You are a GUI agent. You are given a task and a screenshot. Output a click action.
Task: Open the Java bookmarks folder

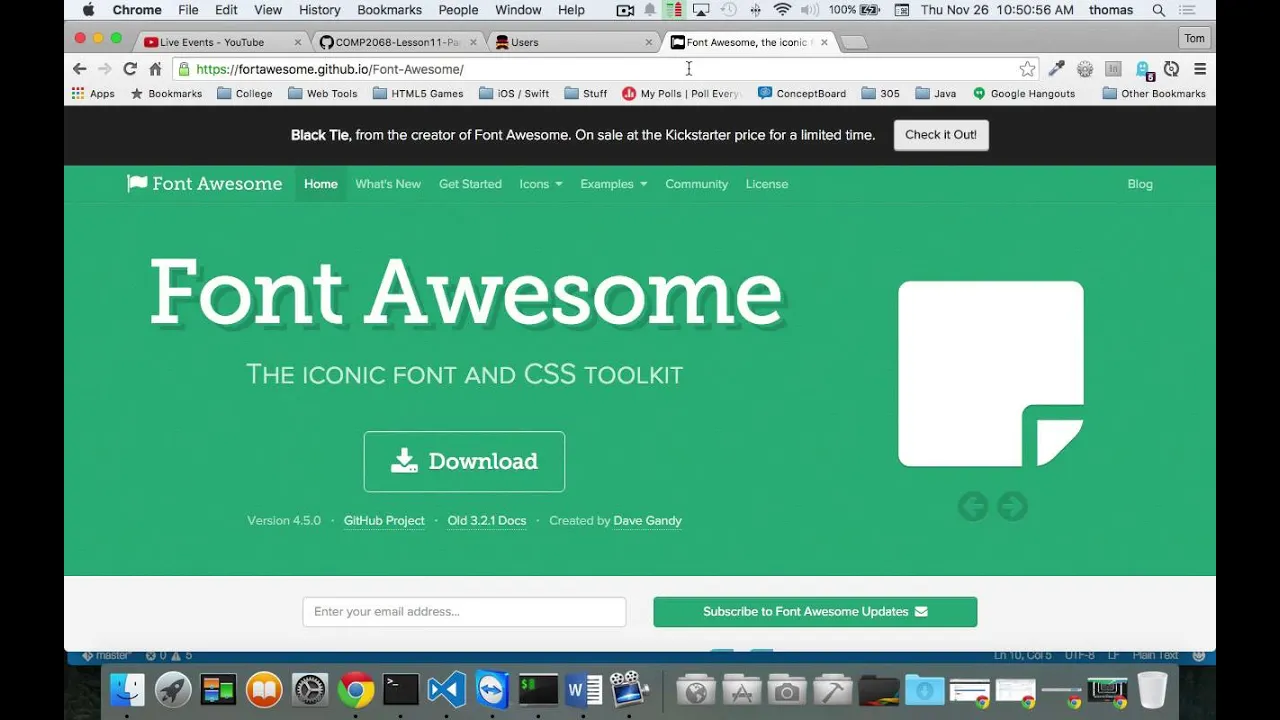coord(935,93)
